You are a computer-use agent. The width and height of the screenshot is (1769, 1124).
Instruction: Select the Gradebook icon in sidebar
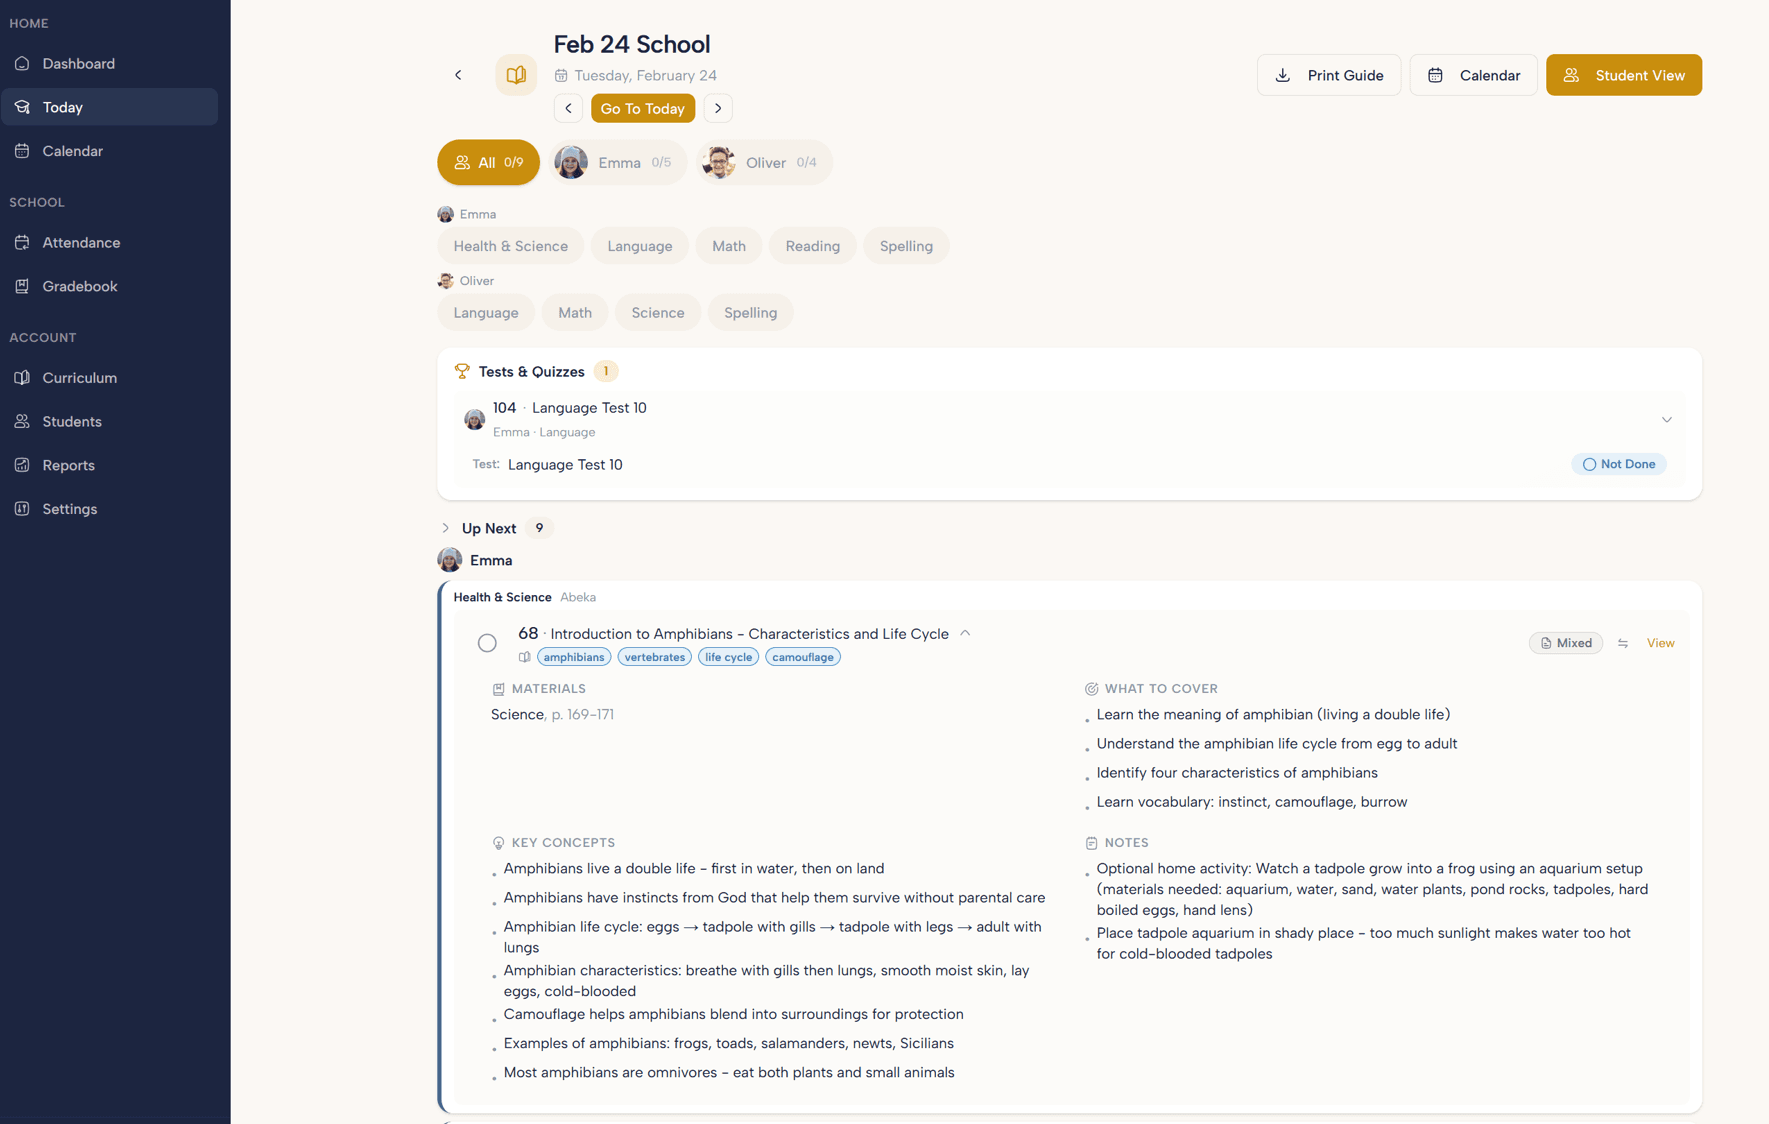tap(22, 286)
